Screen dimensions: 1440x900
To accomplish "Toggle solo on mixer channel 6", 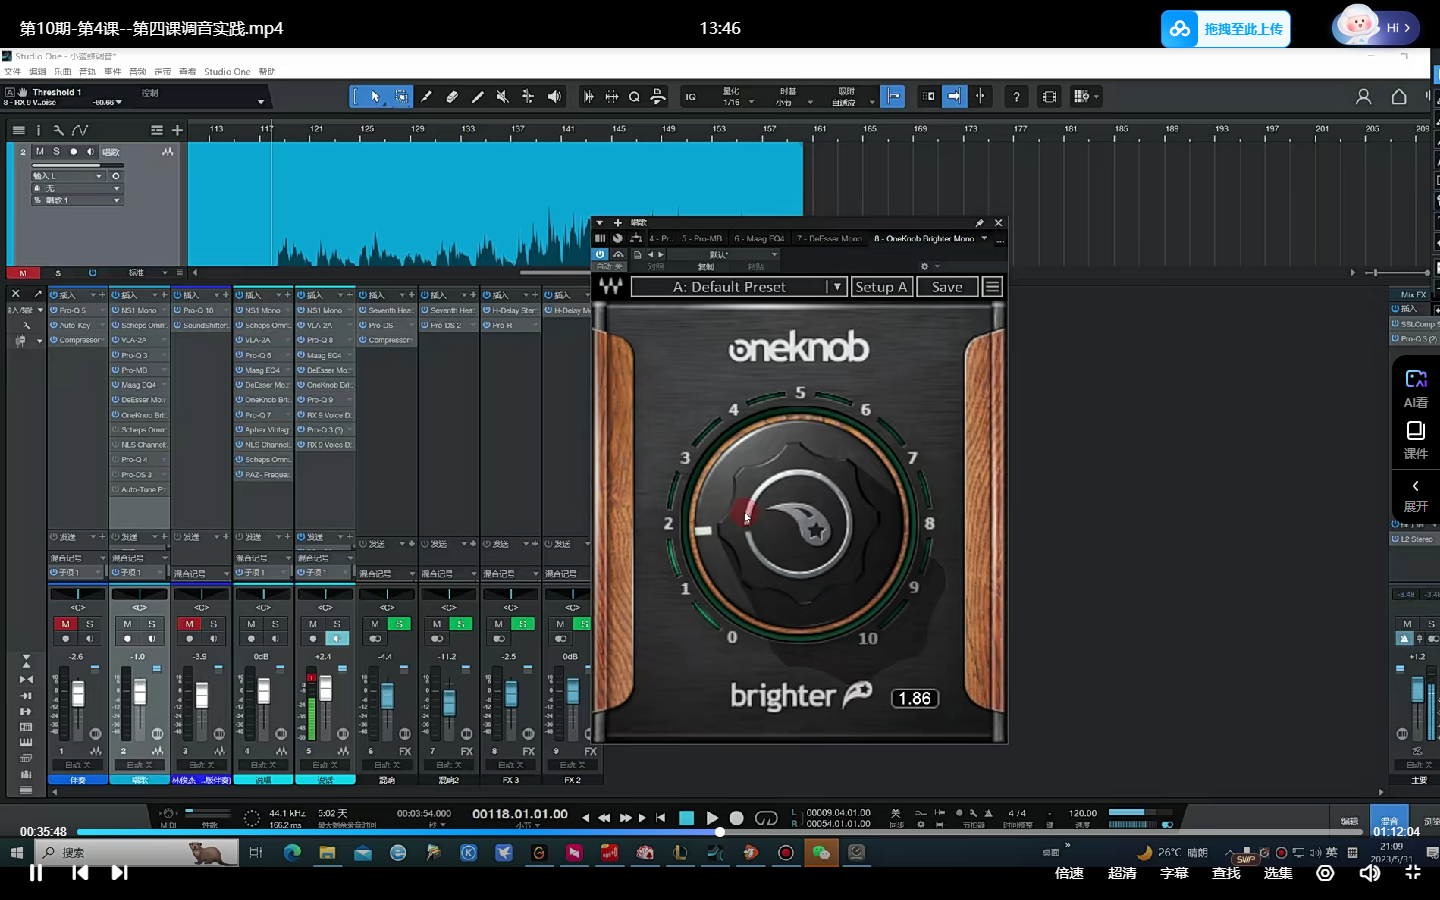I will tap(399, 624).
